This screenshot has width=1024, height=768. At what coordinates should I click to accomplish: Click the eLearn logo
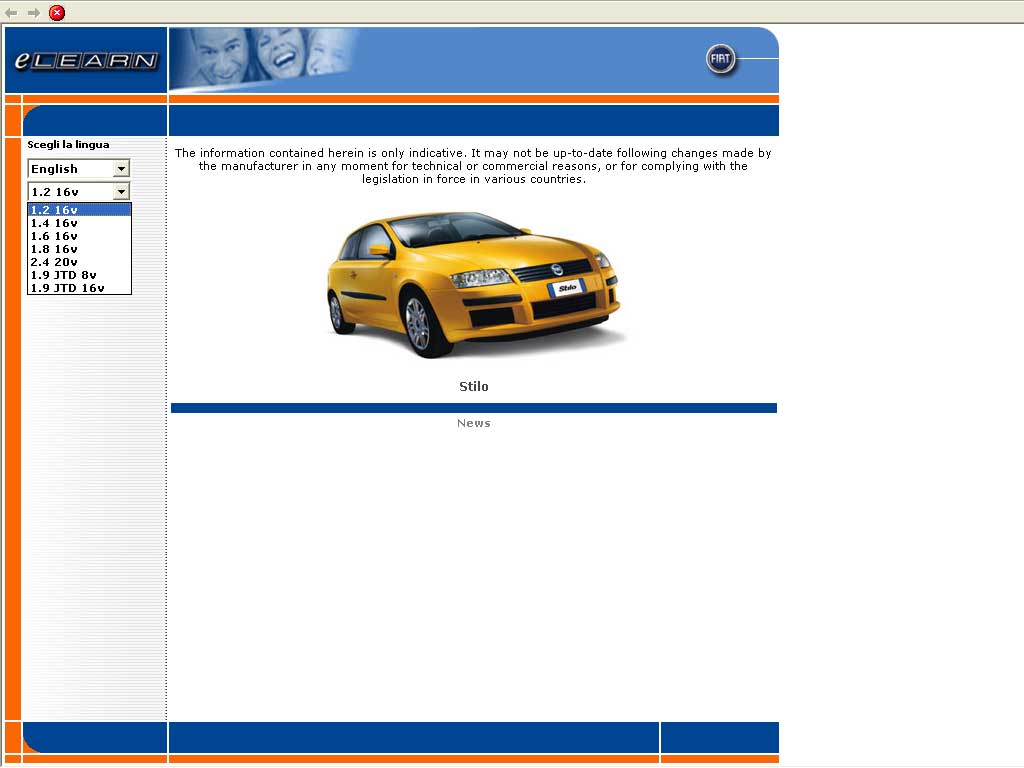[x=86, y=60]
